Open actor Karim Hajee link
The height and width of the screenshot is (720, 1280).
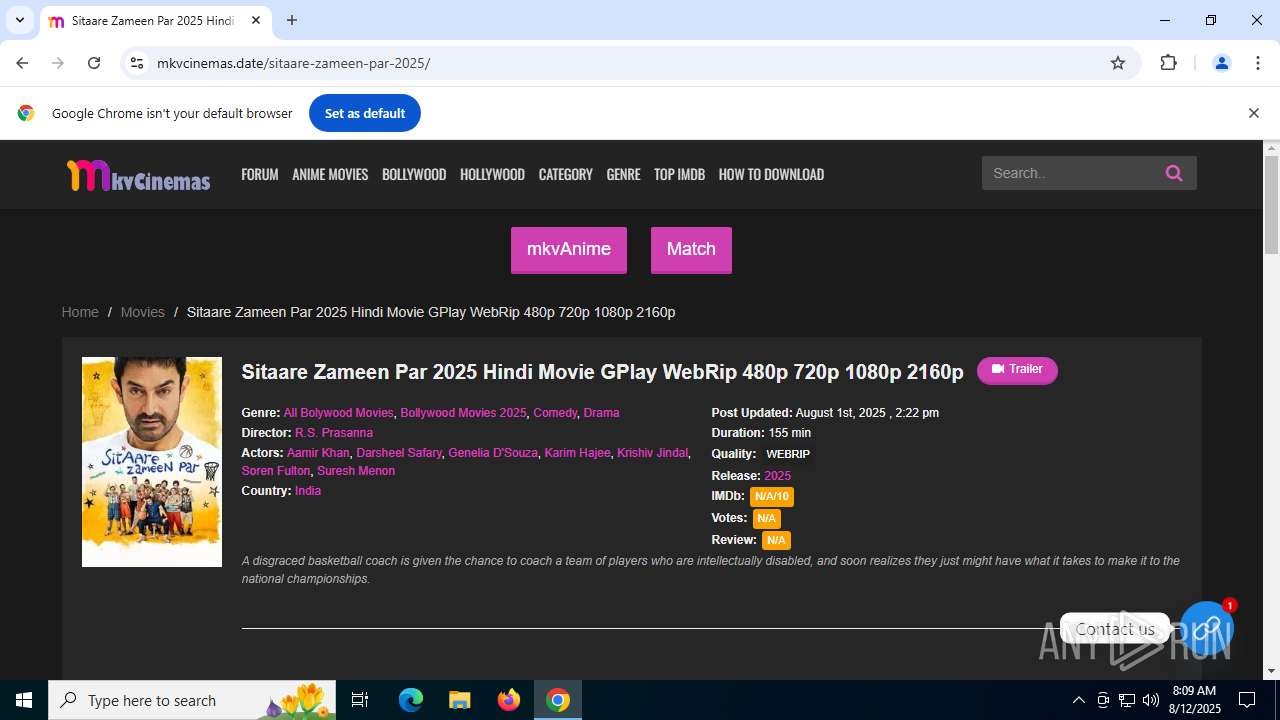[x=577, y=453]
